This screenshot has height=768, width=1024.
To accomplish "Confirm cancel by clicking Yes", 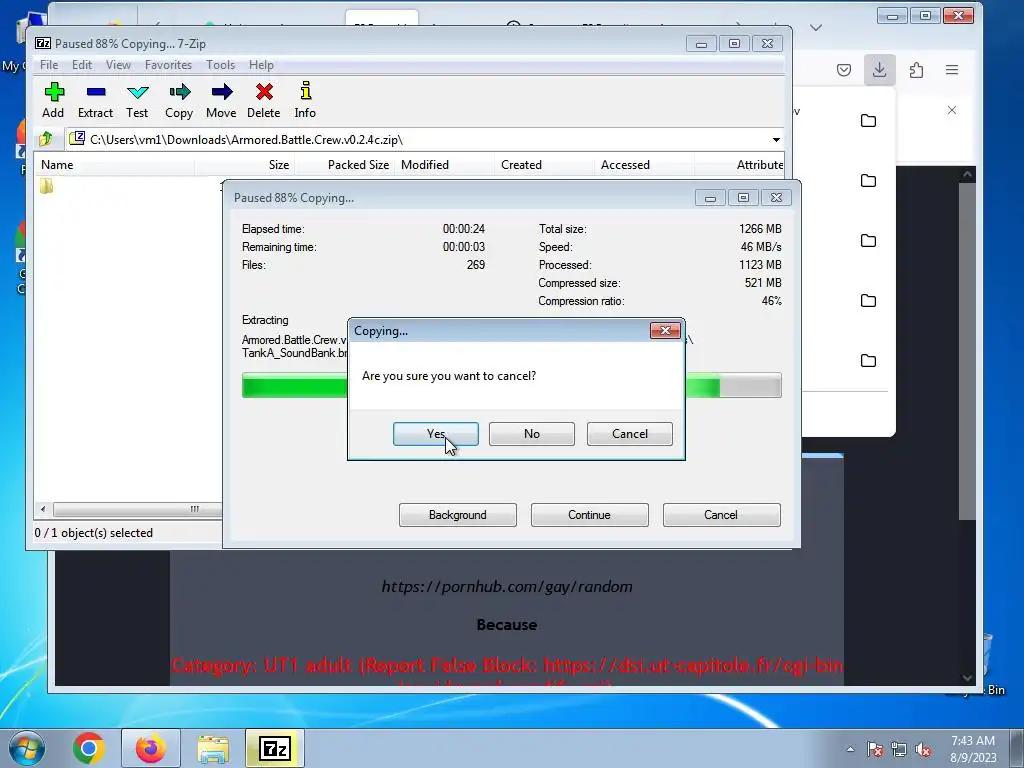I will (436, 434).
